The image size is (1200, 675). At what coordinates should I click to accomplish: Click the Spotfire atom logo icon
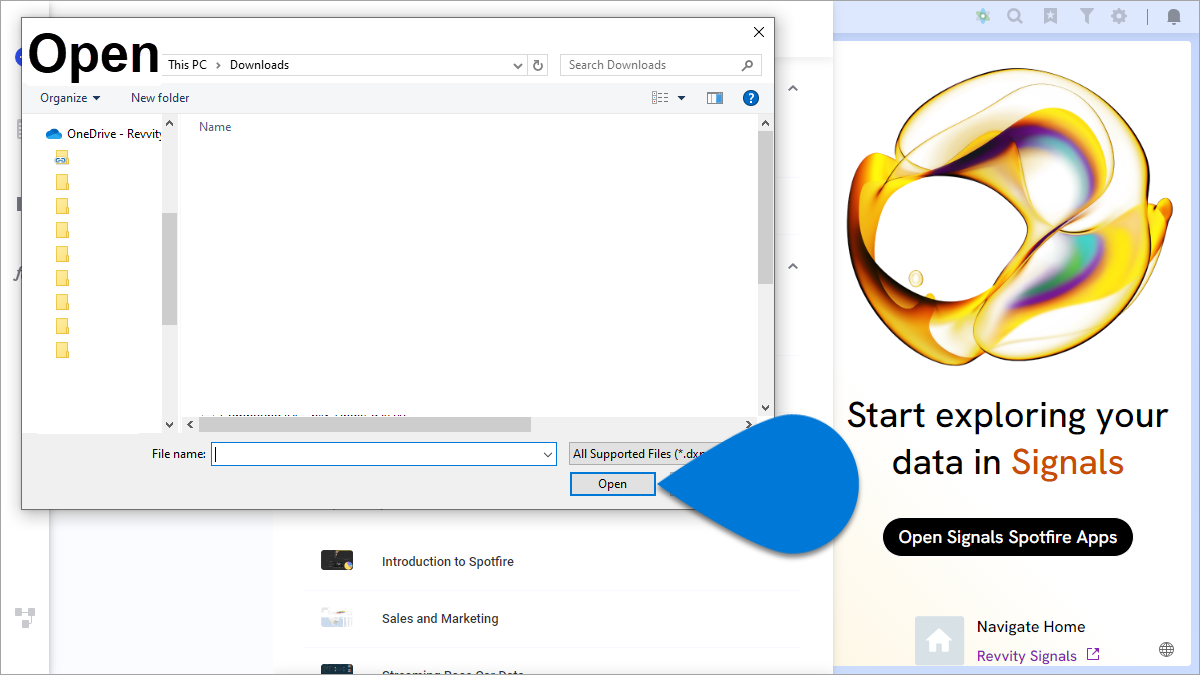pos(983,16)
